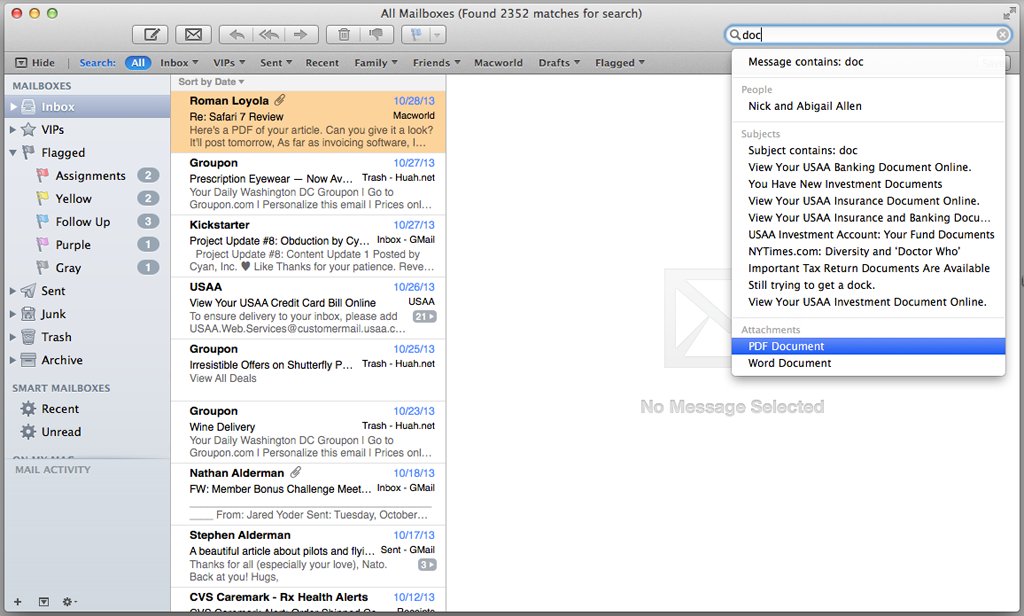Click the Reply All icon
This screenshot has height=616, width=1024.
coord(268,33)
